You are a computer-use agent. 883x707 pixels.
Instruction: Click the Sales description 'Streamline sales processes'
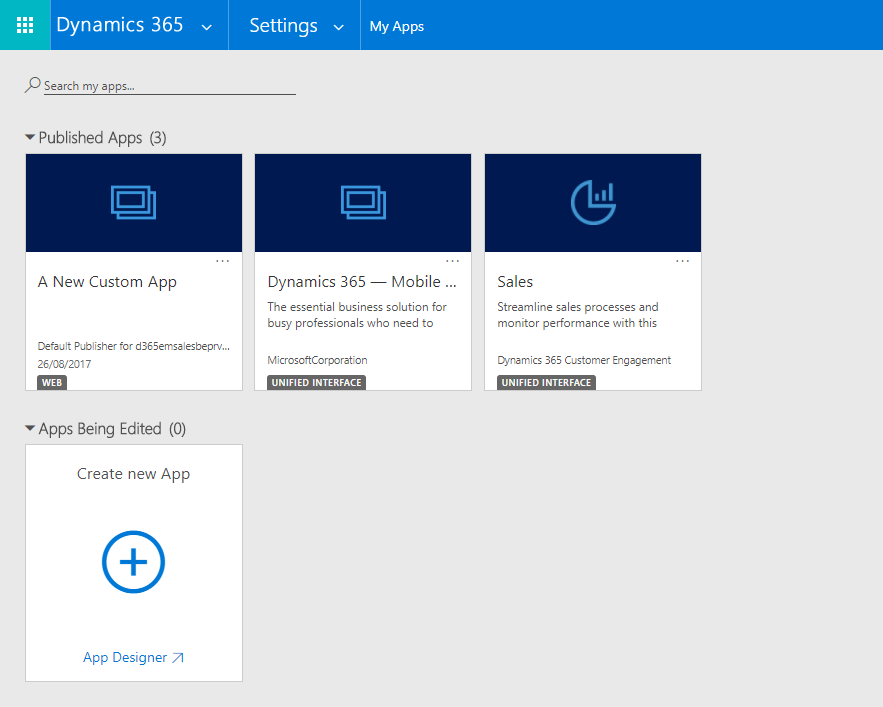[x=578, y=315]
